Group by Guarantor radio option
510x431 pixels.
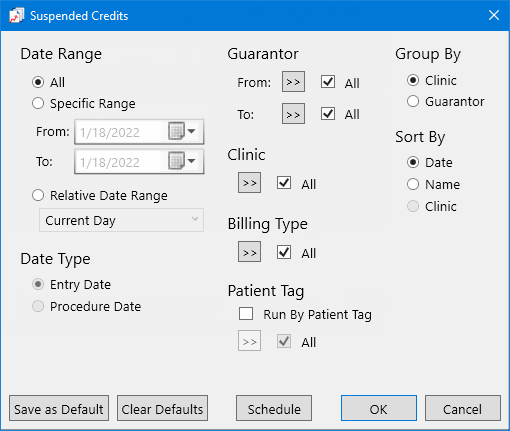413,101
